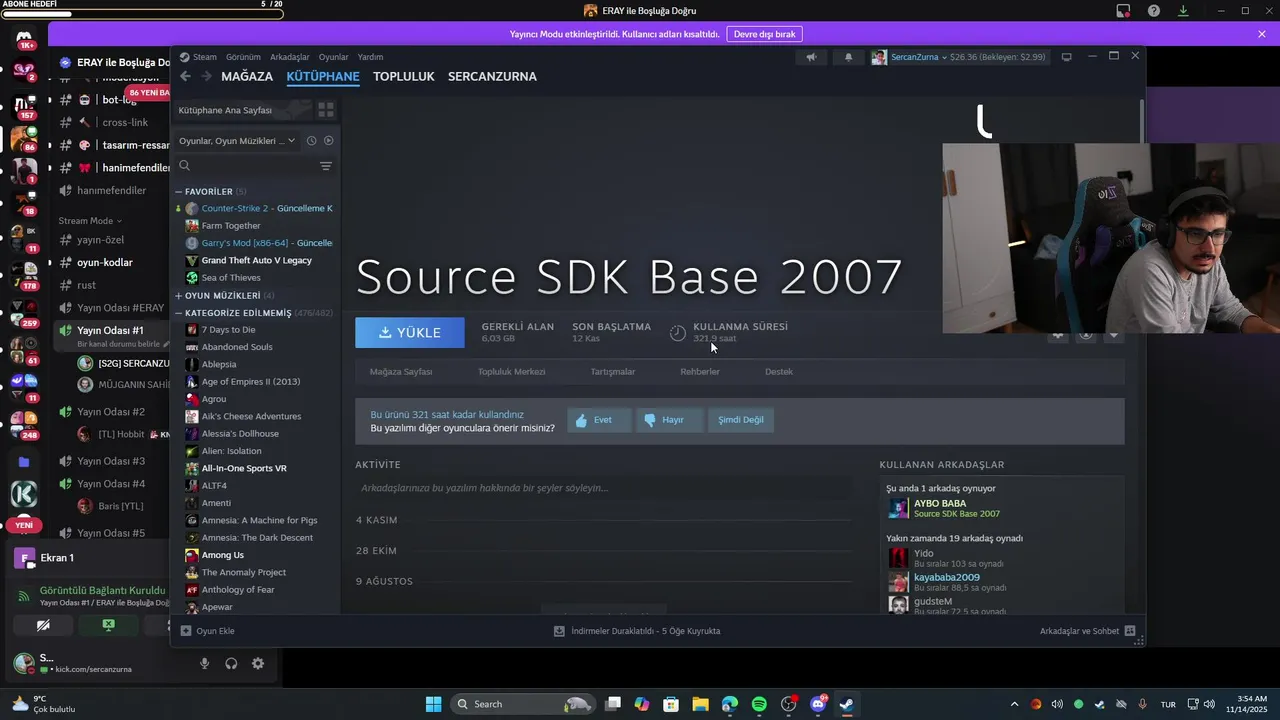The image size is (1280, 720).
Task: Click the Hayır thumbs-down button
Action: [670, 420]
